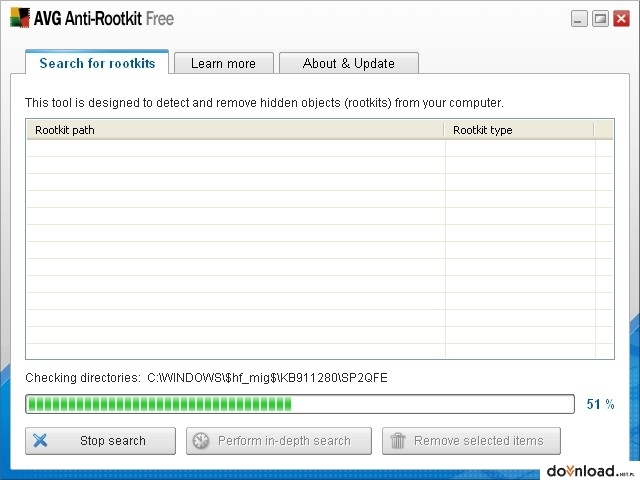
Task: Switch to the Search for rootkits tab
Action: [97, 63]
